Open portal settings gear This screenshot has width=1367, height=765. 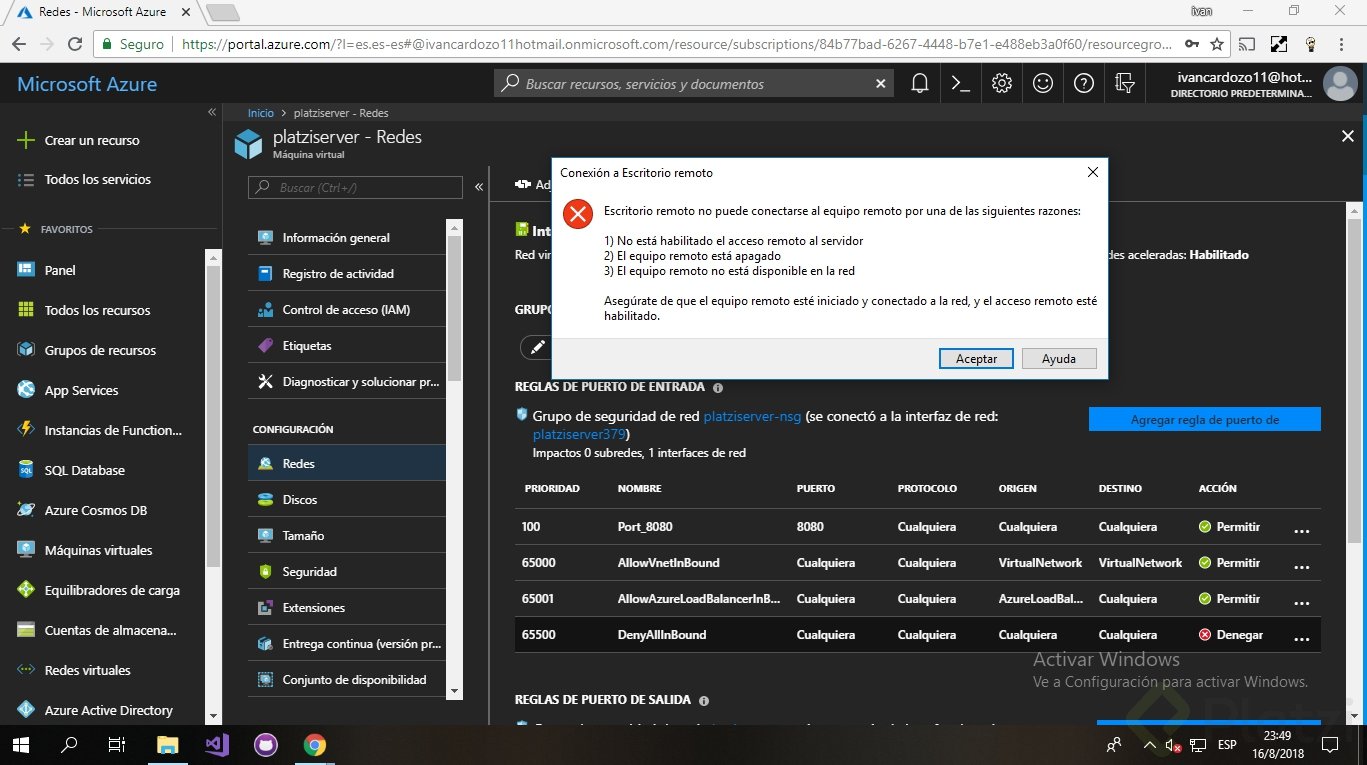pyautogui.click(x=1002, y=84)
